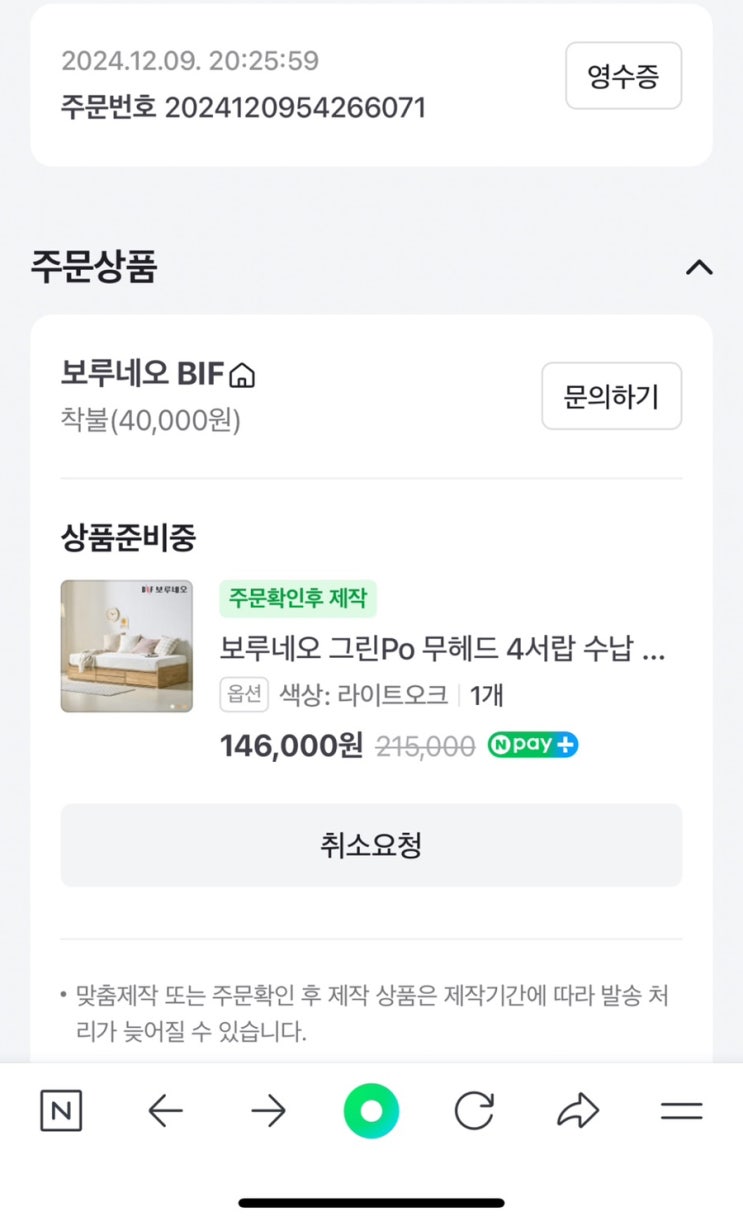Tap the green Naver circle button

(x=371, y=1111)
